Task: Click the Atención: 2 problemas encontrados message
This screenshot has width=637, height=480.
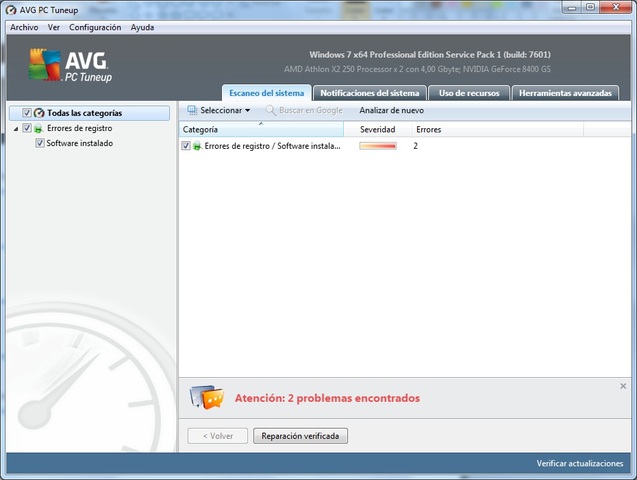Action: click(x=327, y=398)
